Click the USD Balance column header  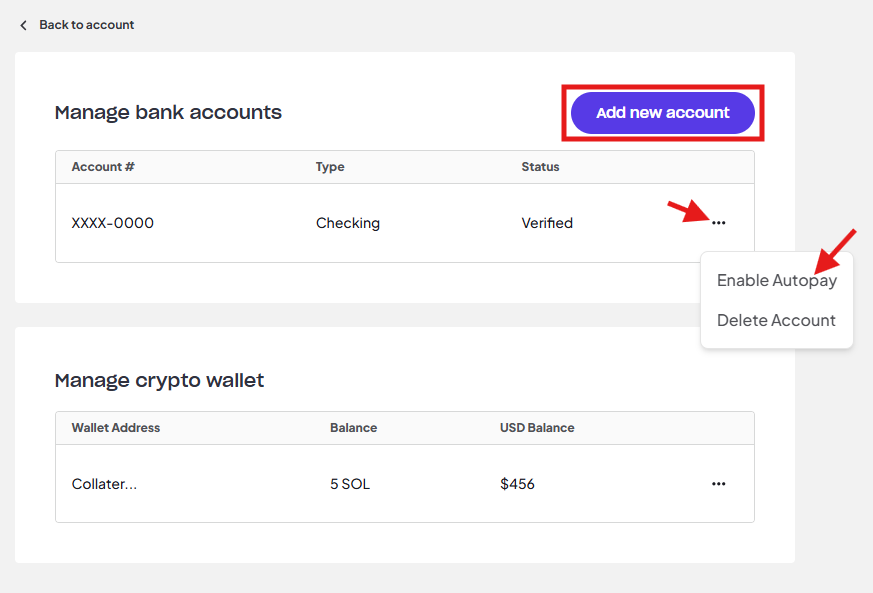(x=537, y=428)
